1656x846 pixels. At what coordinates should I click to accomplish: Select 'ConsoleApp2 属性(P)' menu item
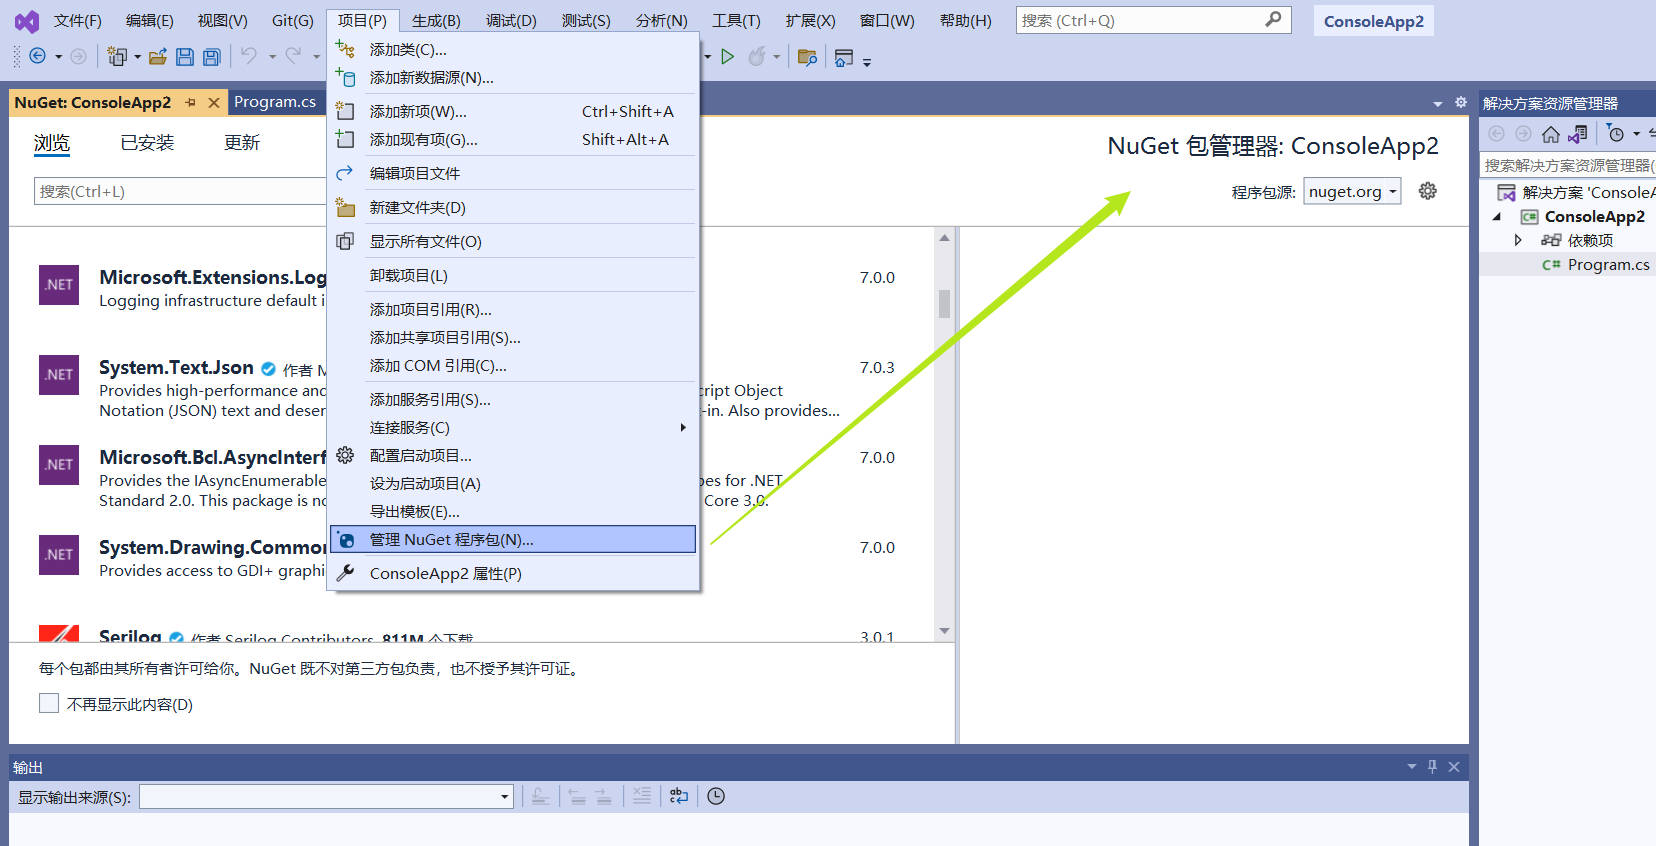point(514,573)
